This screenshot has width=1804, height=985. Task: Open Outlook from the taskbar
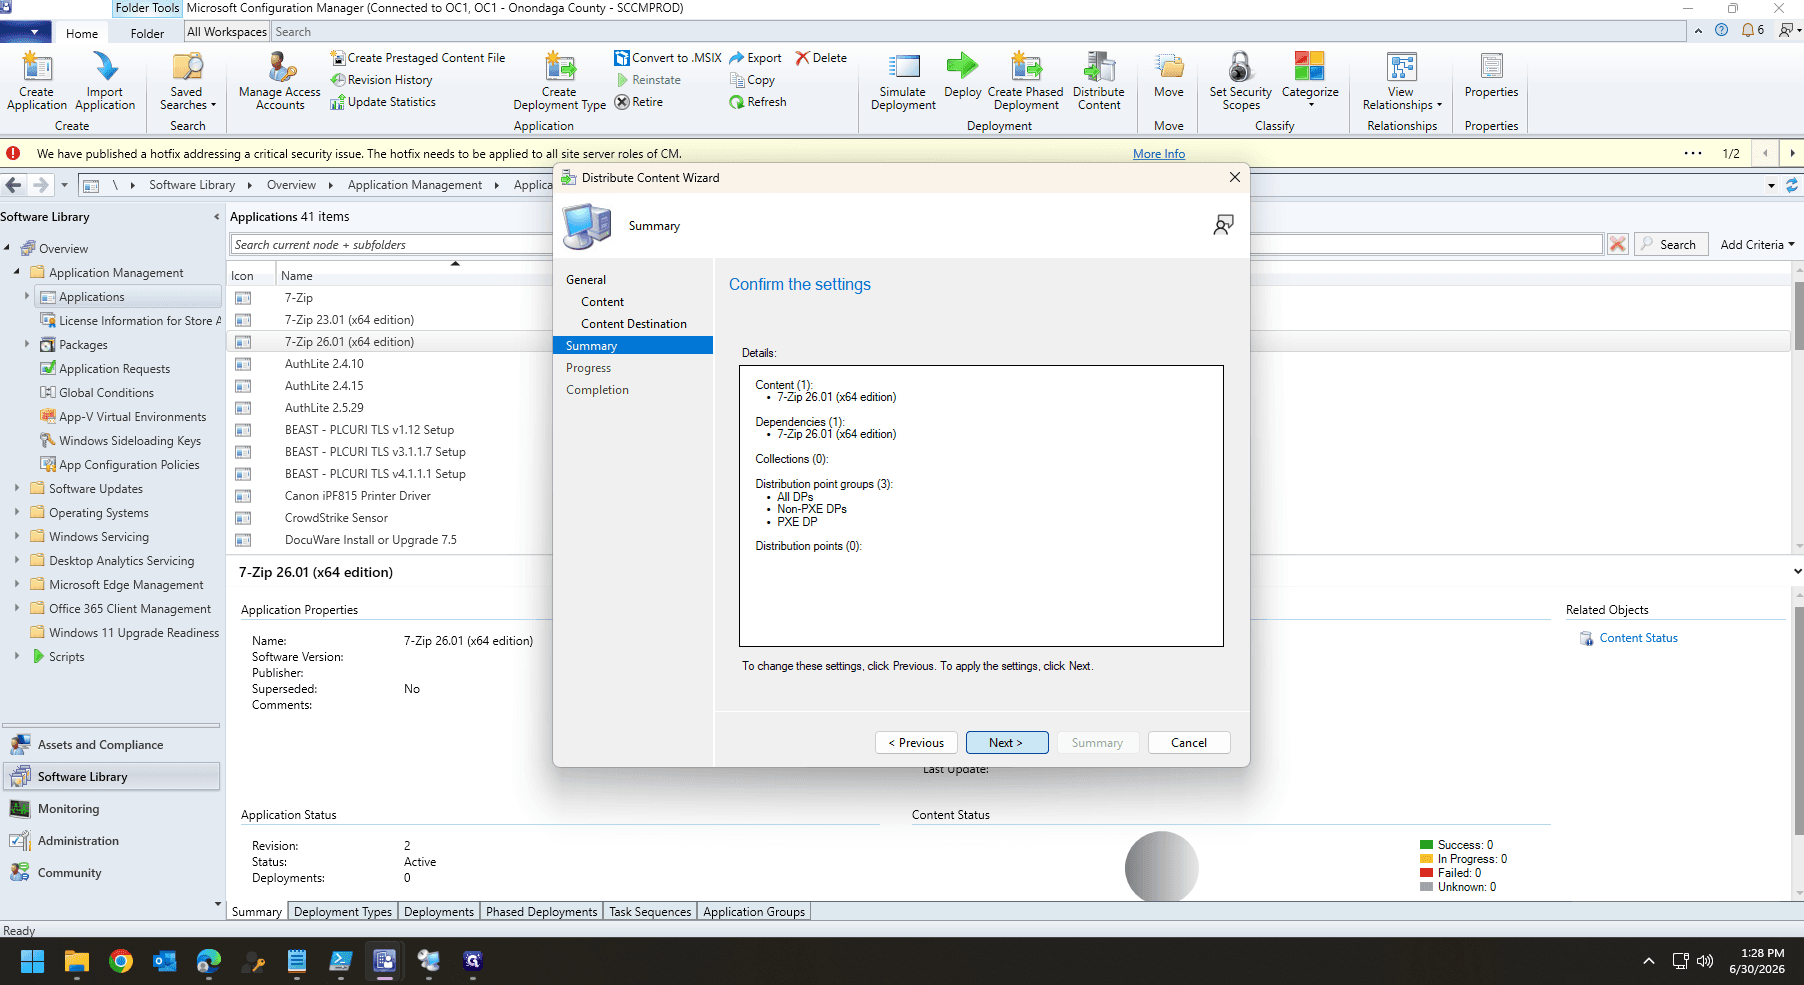point(165,961)
